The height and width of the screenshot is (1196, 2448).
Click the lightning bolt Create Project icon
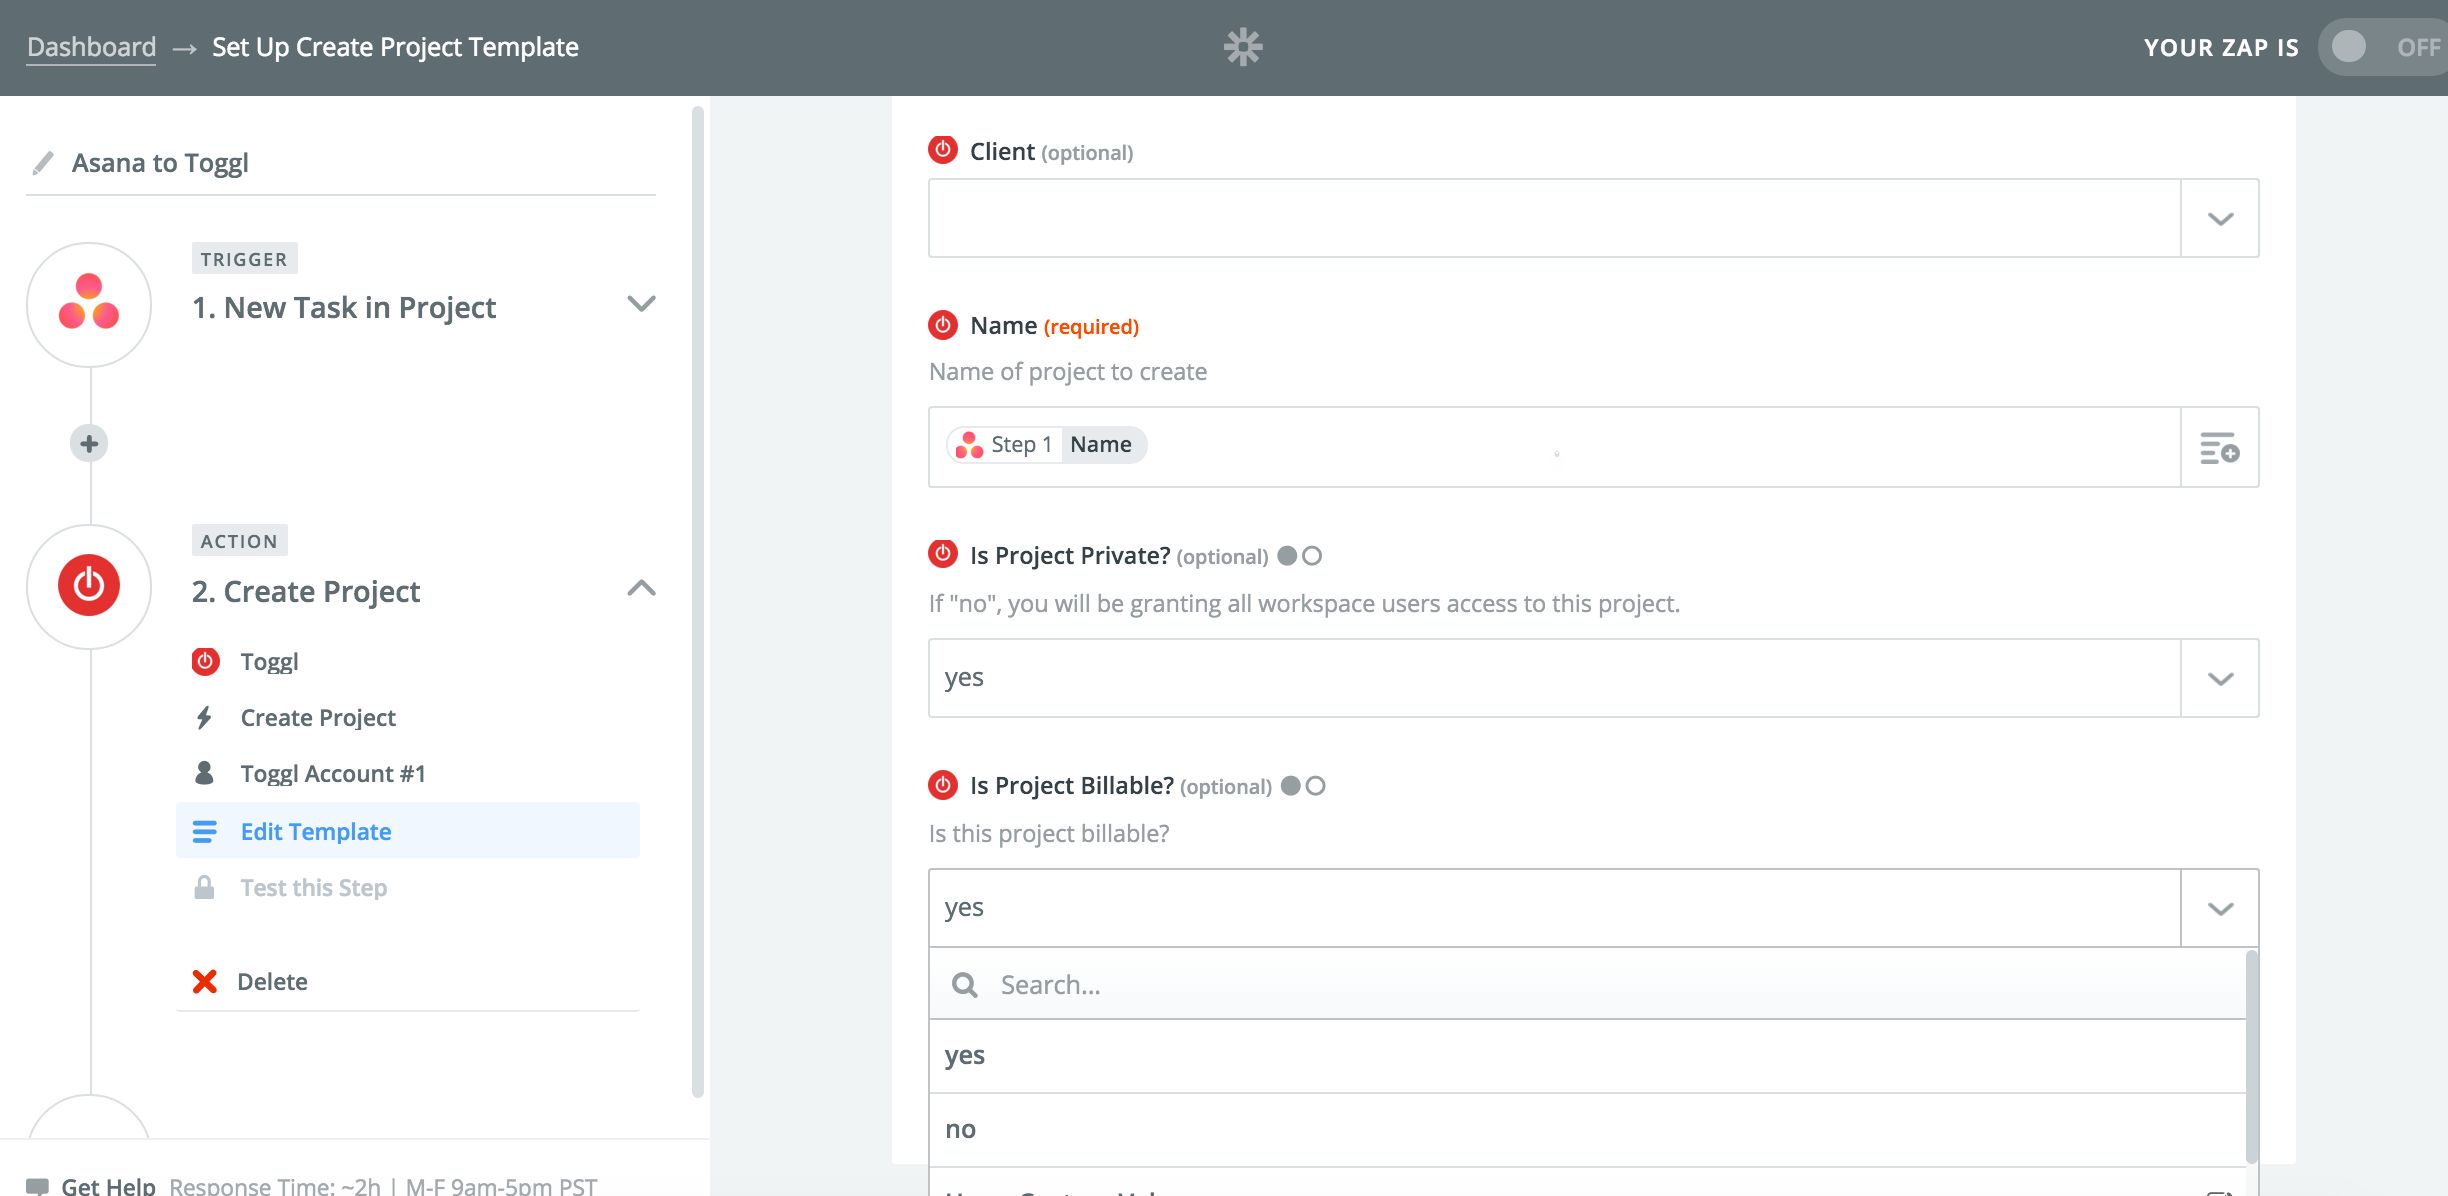click(x=204, y=717)
